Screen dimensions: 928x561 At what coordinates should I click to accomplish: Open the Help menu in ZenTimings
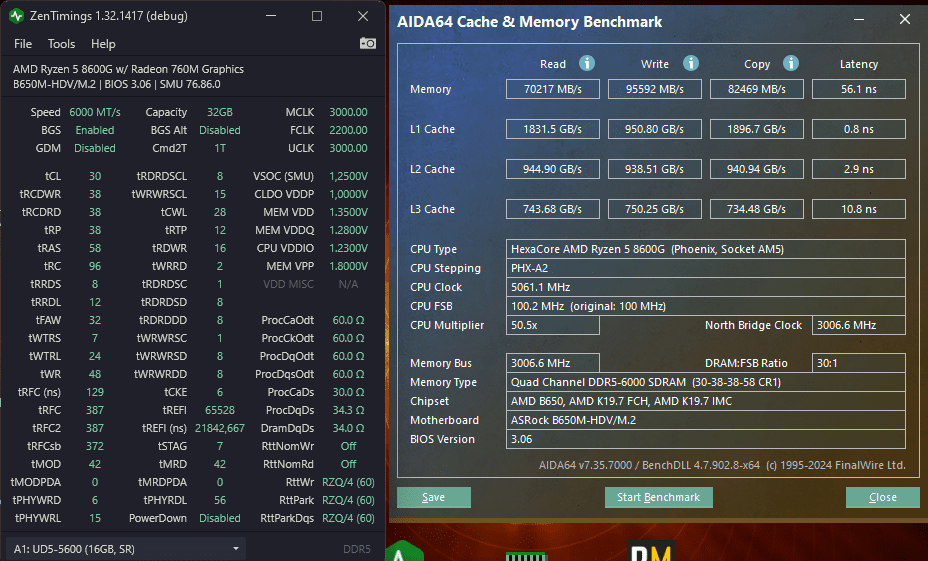tap(103, 44)
